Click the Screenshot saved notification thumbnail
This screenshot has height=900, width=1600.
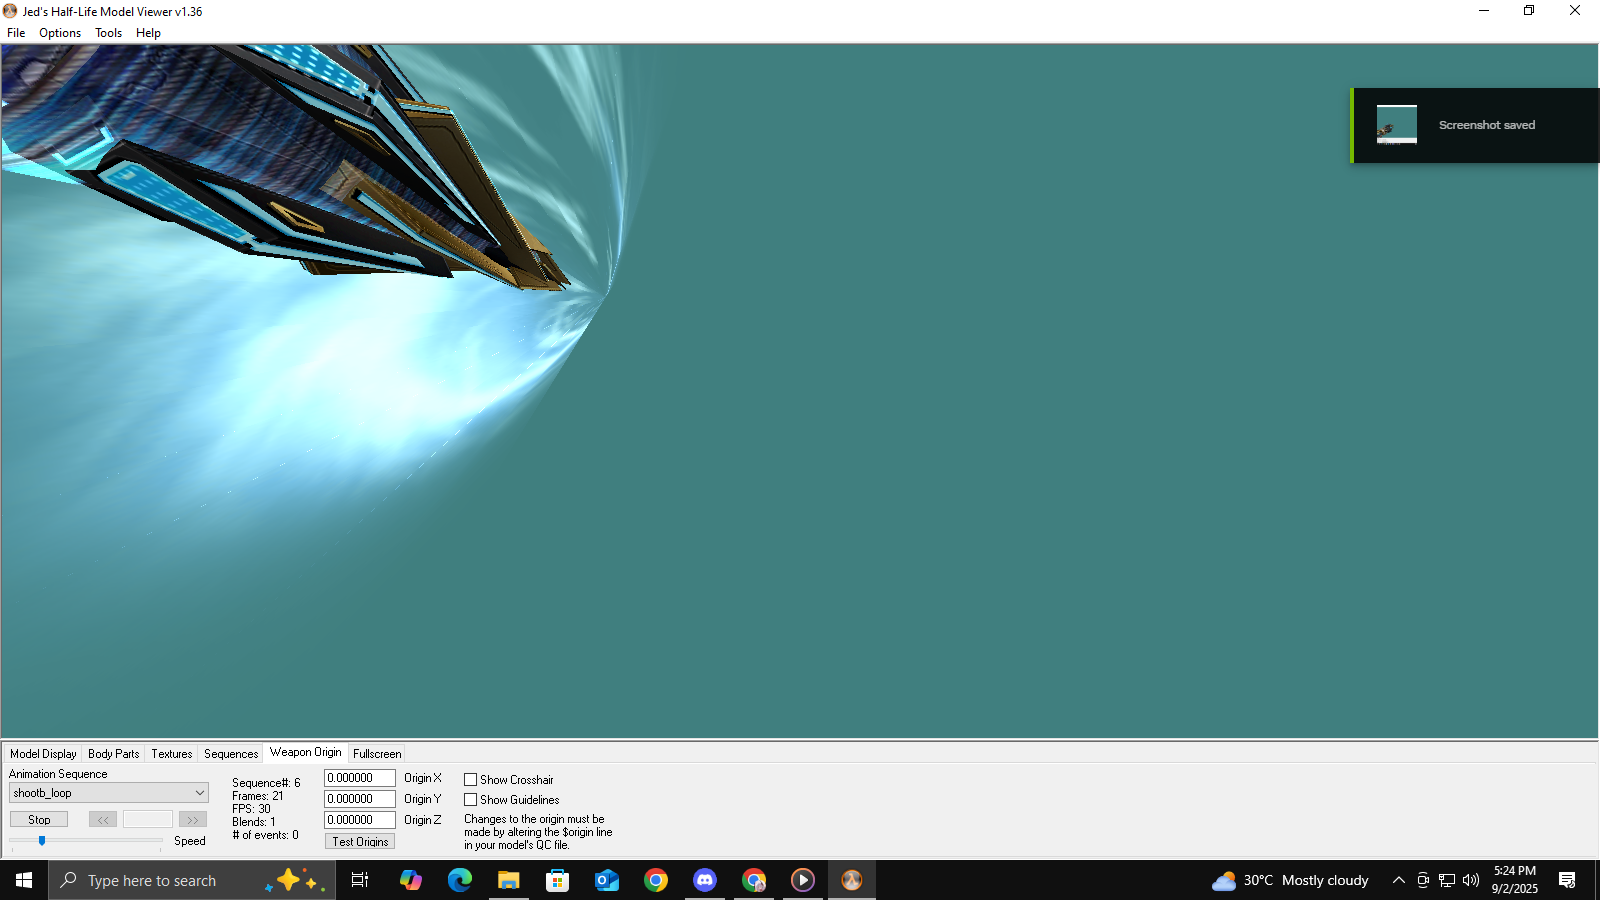(x=1396, y=125)
